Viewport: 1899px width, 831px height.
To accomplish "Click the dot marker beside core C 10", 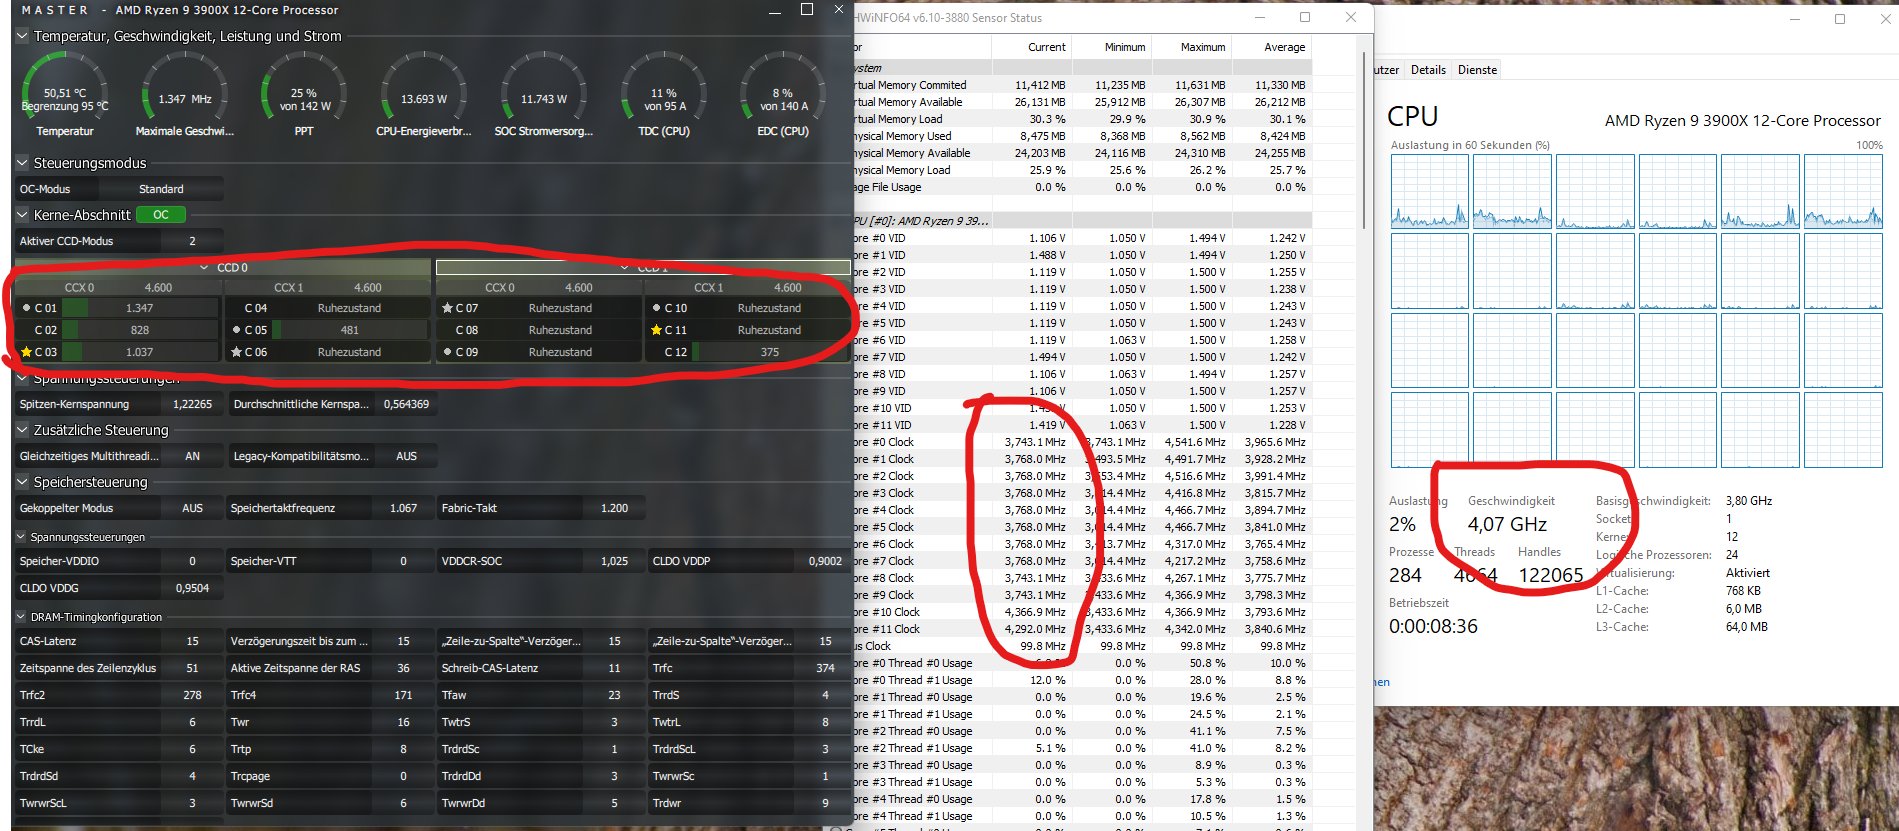I will click(656, 308).
